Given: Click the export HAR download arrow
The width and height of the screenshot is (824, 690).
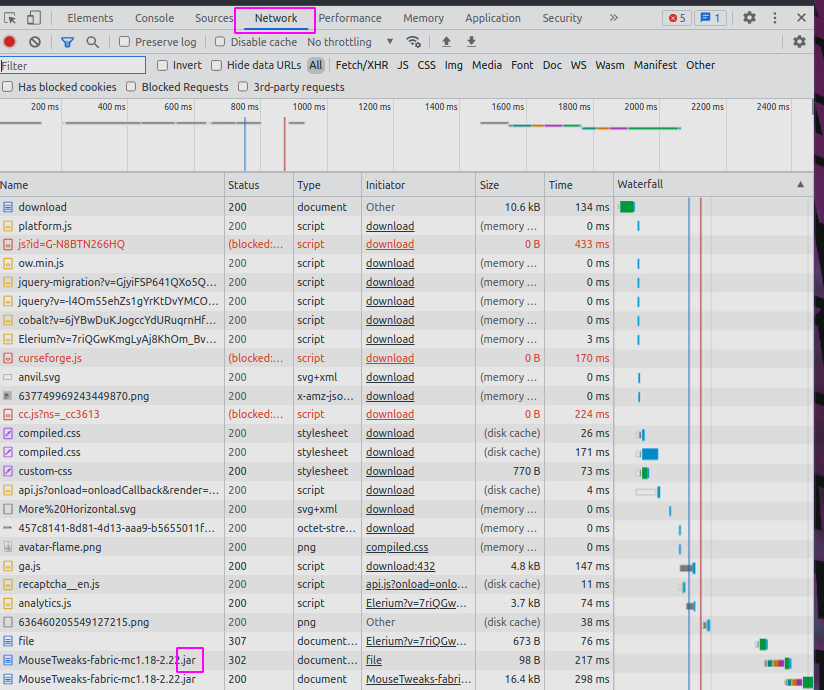Looking at the screenshot, I should pos(471,42).
